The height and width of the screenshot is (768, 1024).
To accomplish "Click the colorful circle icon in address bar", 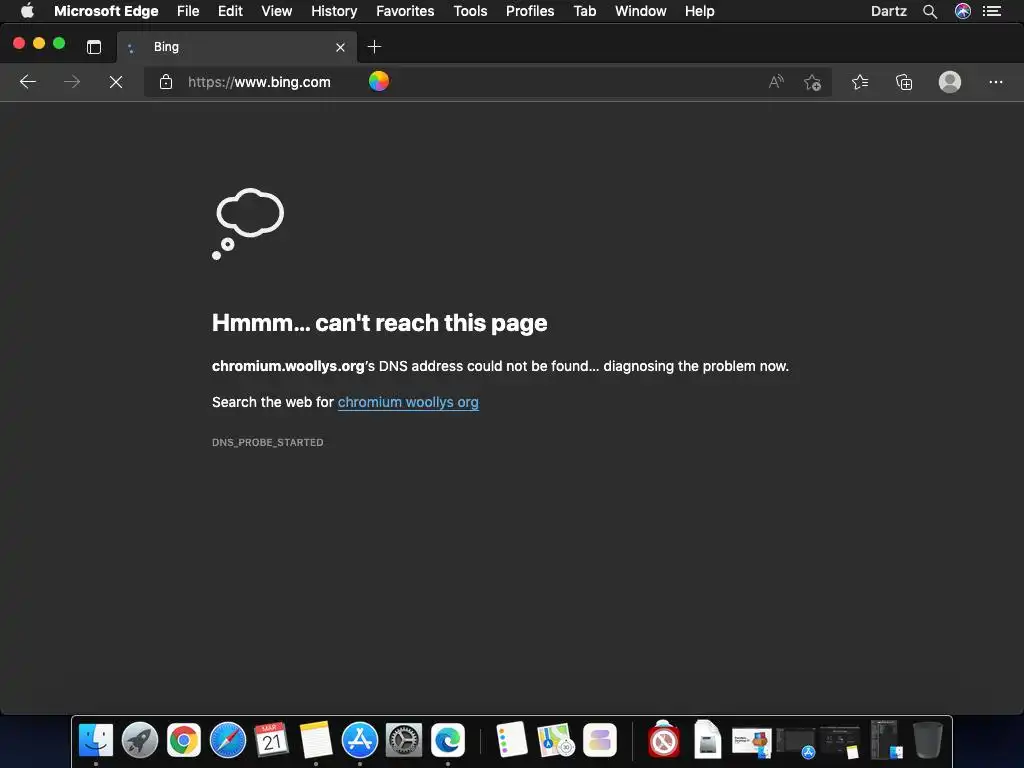I will click(x=379, y=81).
